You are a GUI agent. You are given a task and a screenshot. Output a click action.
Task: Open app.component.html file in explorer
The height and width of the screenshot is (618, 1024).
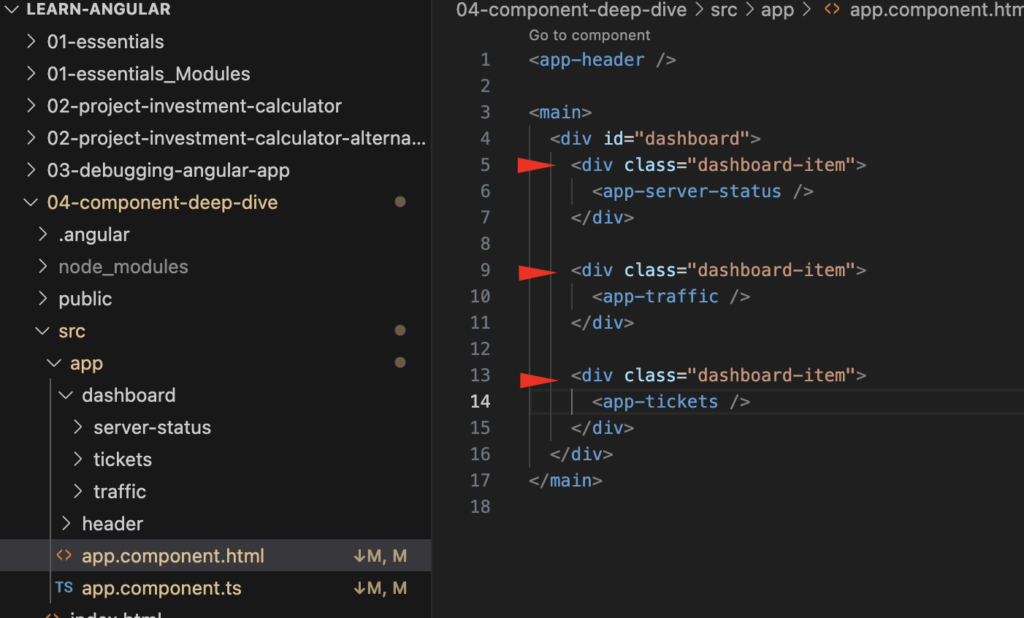(x=172, y=556)
